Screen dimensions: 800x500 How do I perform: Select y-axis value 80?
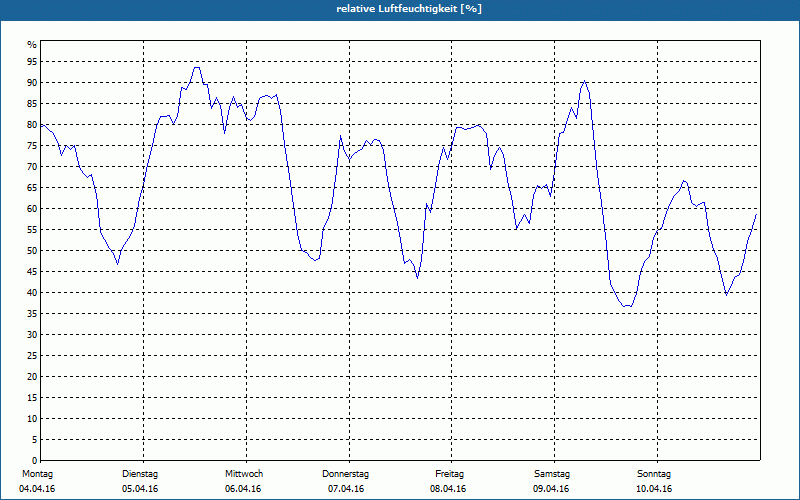coord(32,124)
